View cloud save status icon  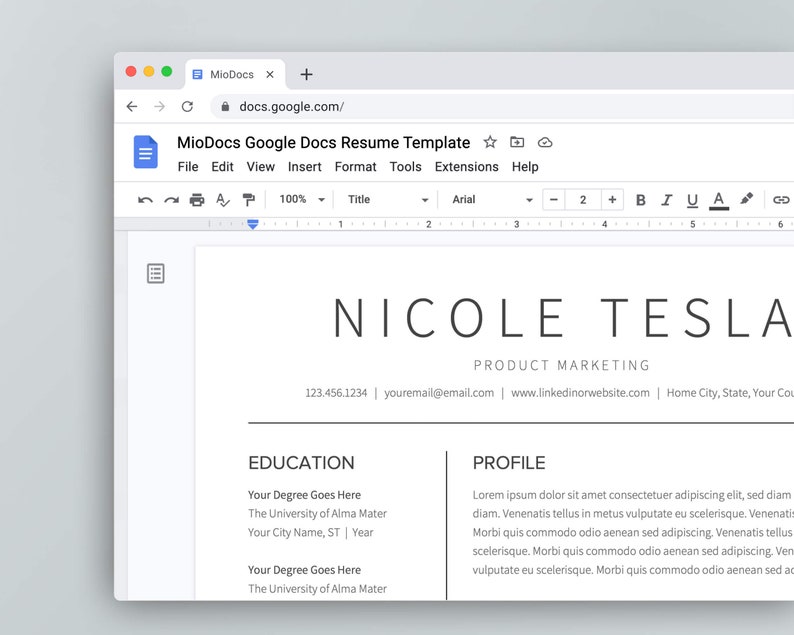pos(545,142)
